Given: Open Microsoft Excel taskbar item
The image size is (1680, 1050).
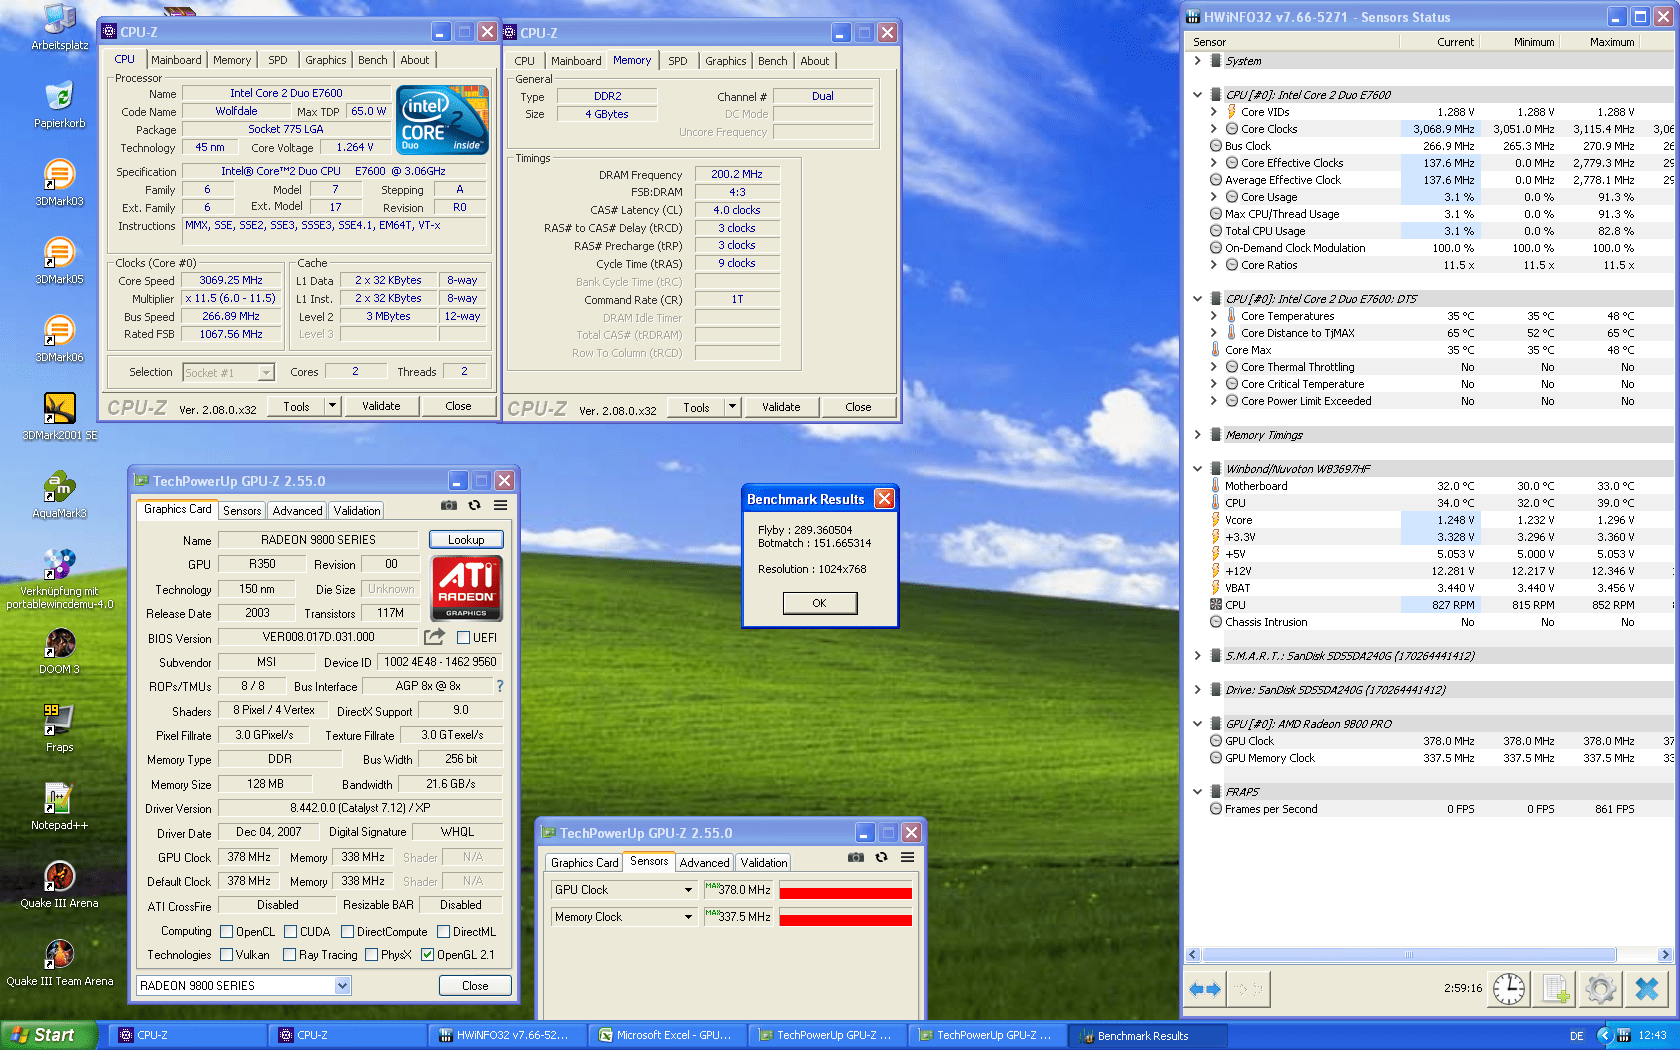Looking at the screenshot, I should click(x=667, y=1036).
